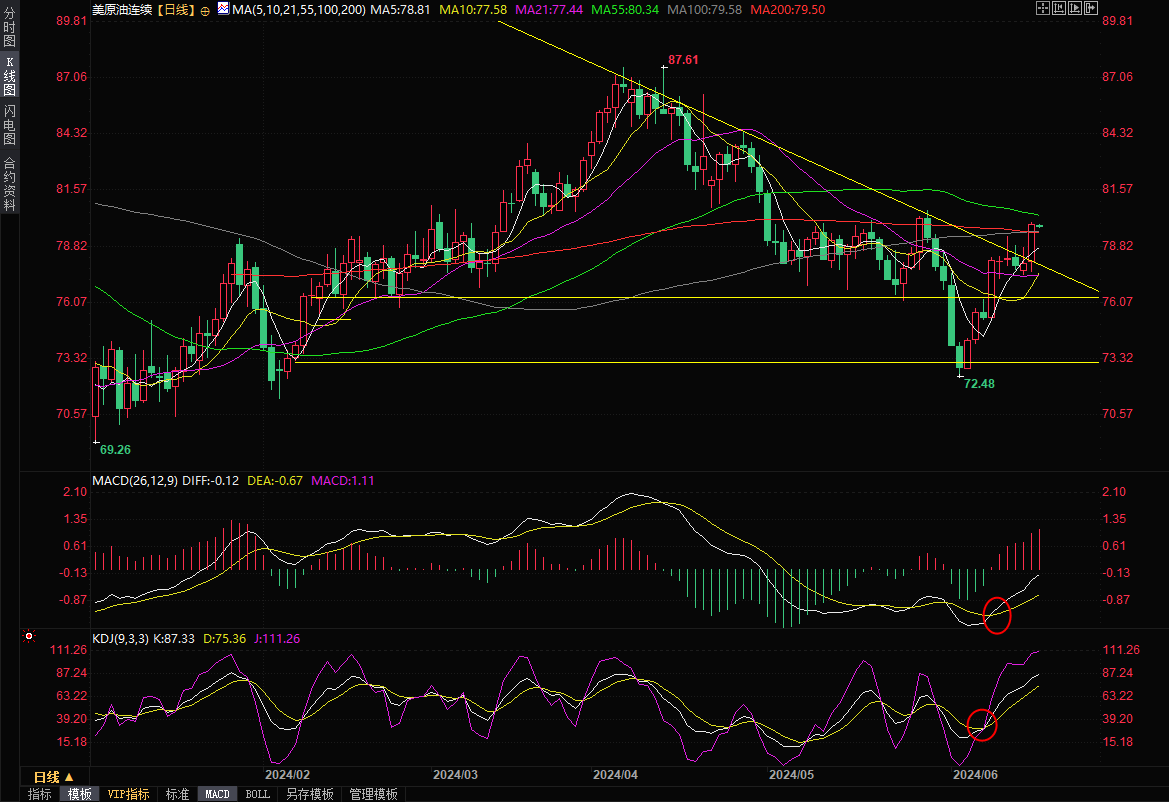Click the 管理模板 button

pyautogui.click(x=373, y=794)
